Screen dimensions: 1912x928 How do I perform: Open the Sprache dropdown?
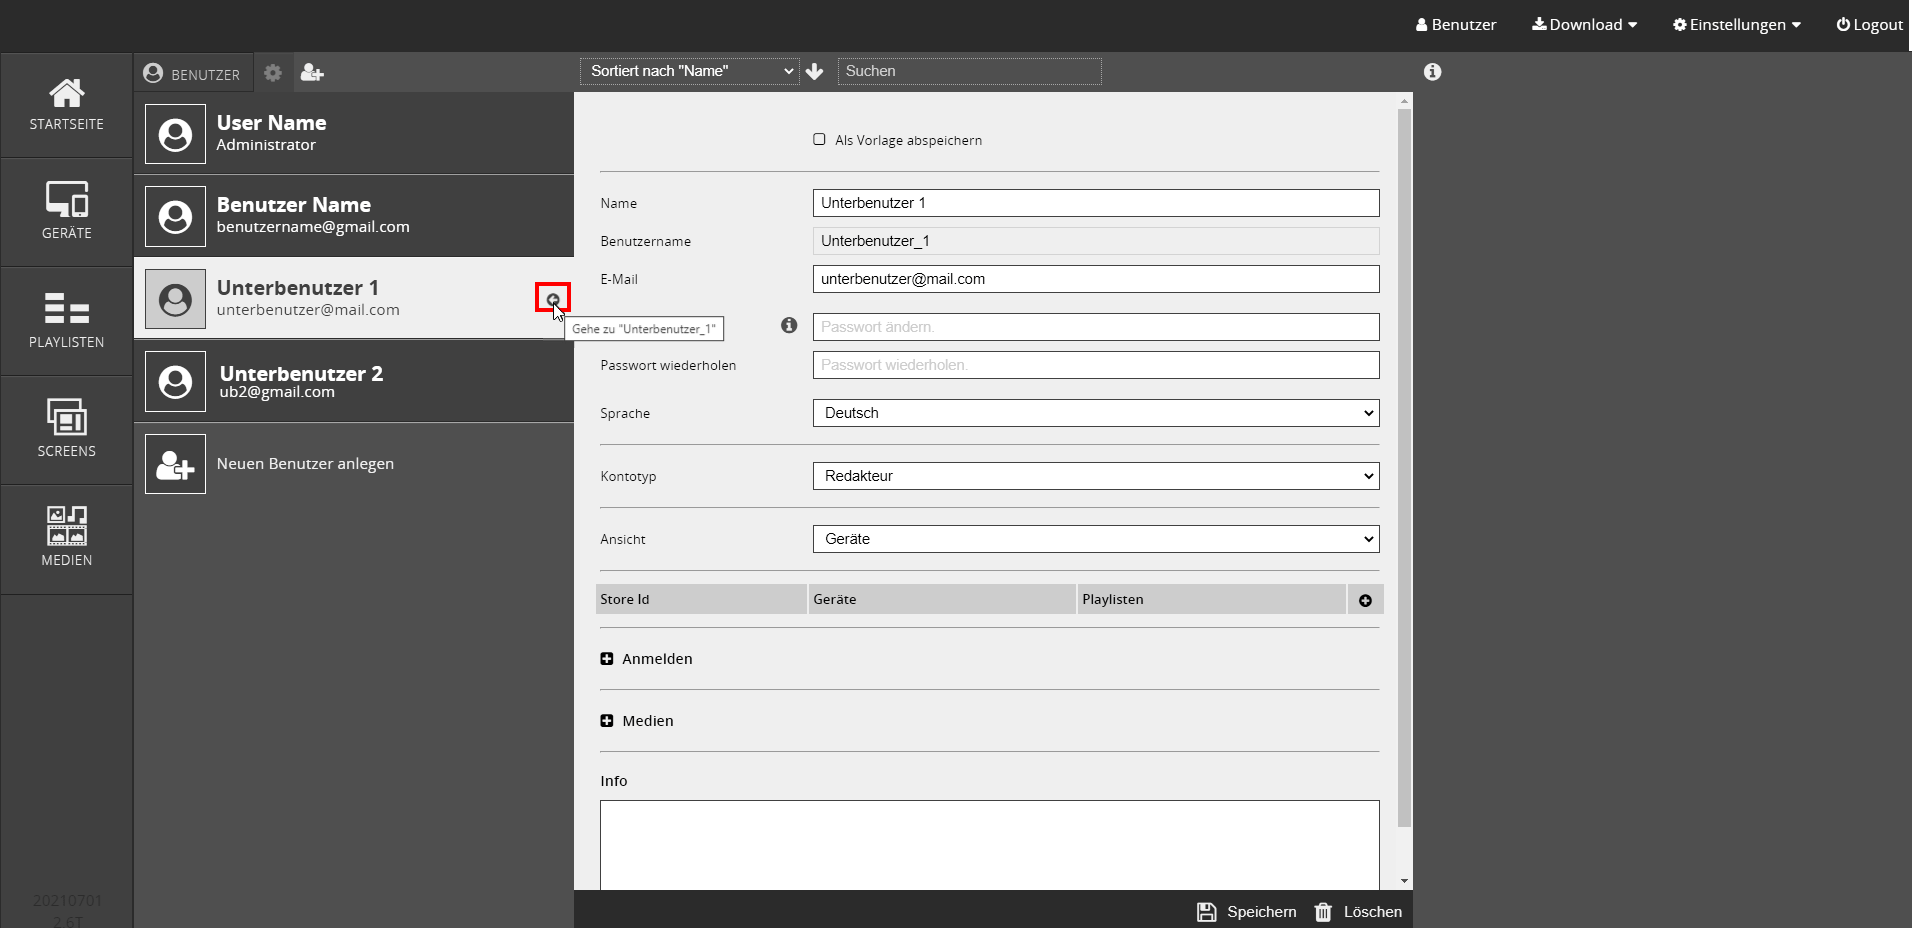coord(1095,413)
